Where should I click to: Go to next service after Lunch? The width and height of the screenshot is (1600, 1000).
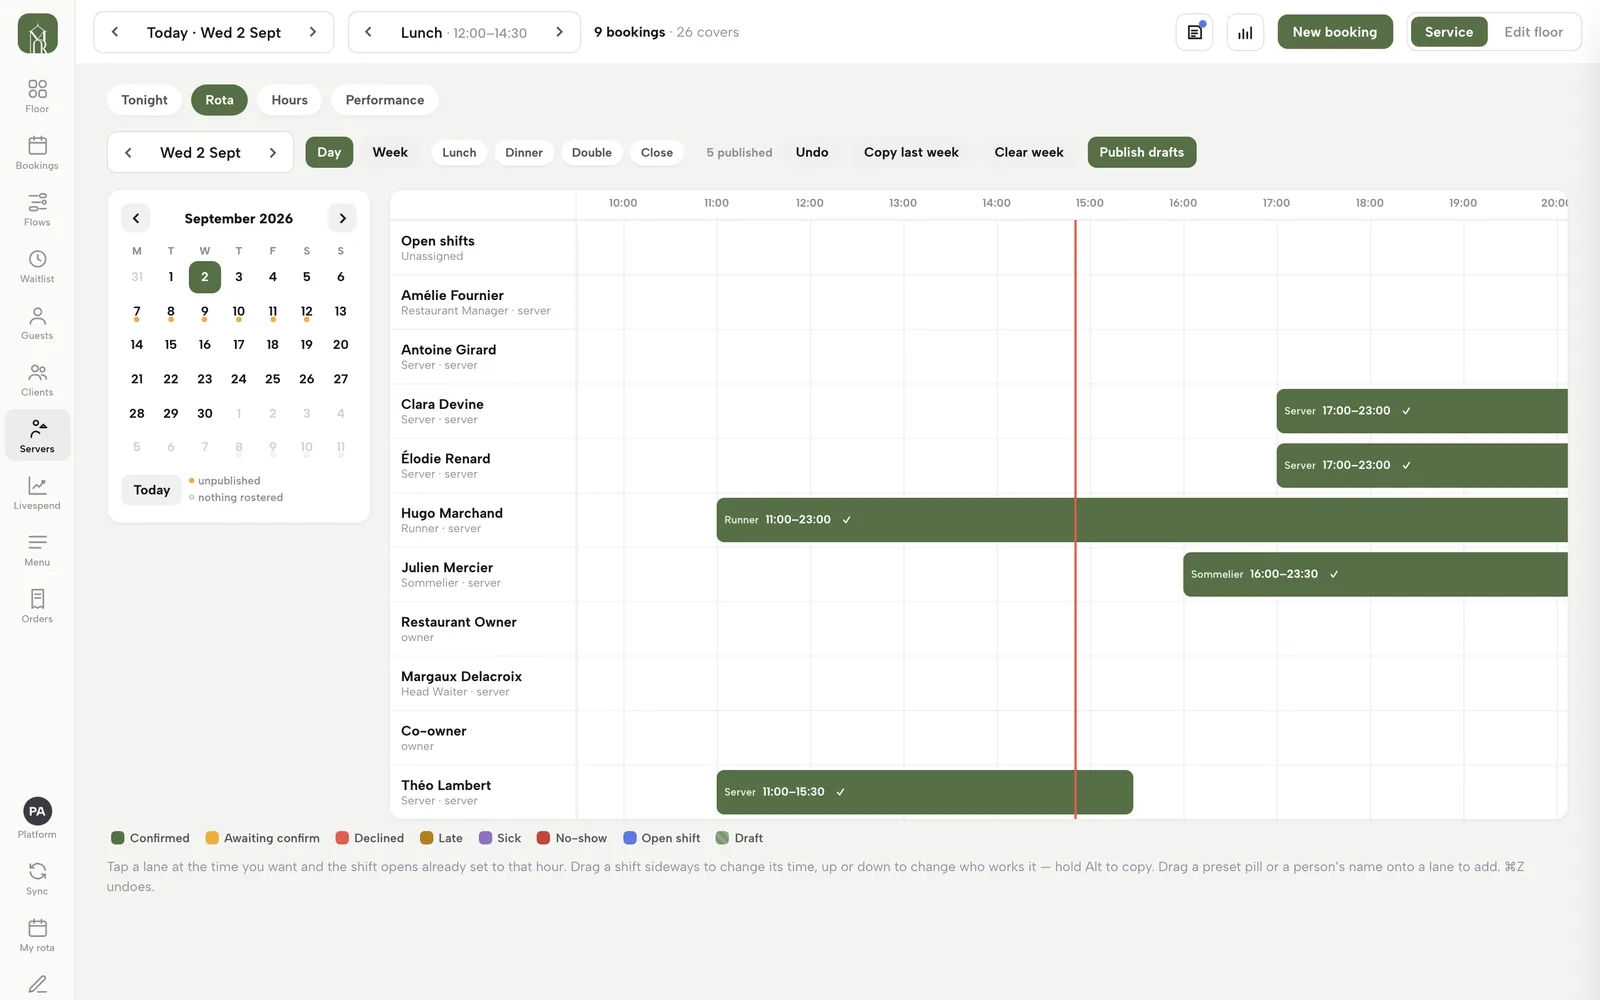click(x=559, y=32)
